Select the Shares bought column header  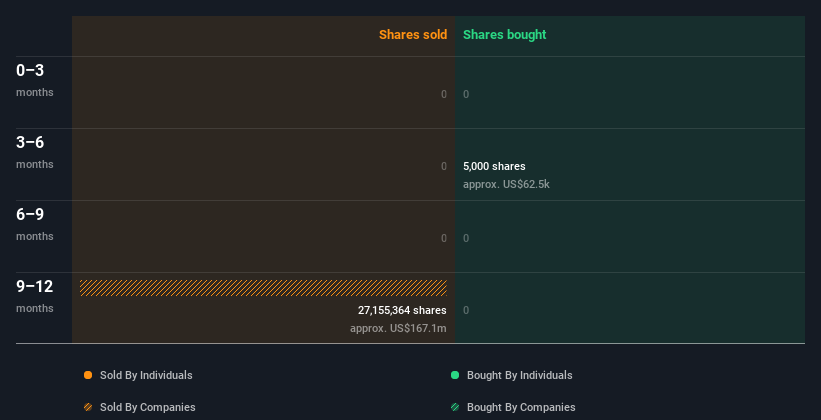coord(504,35)
